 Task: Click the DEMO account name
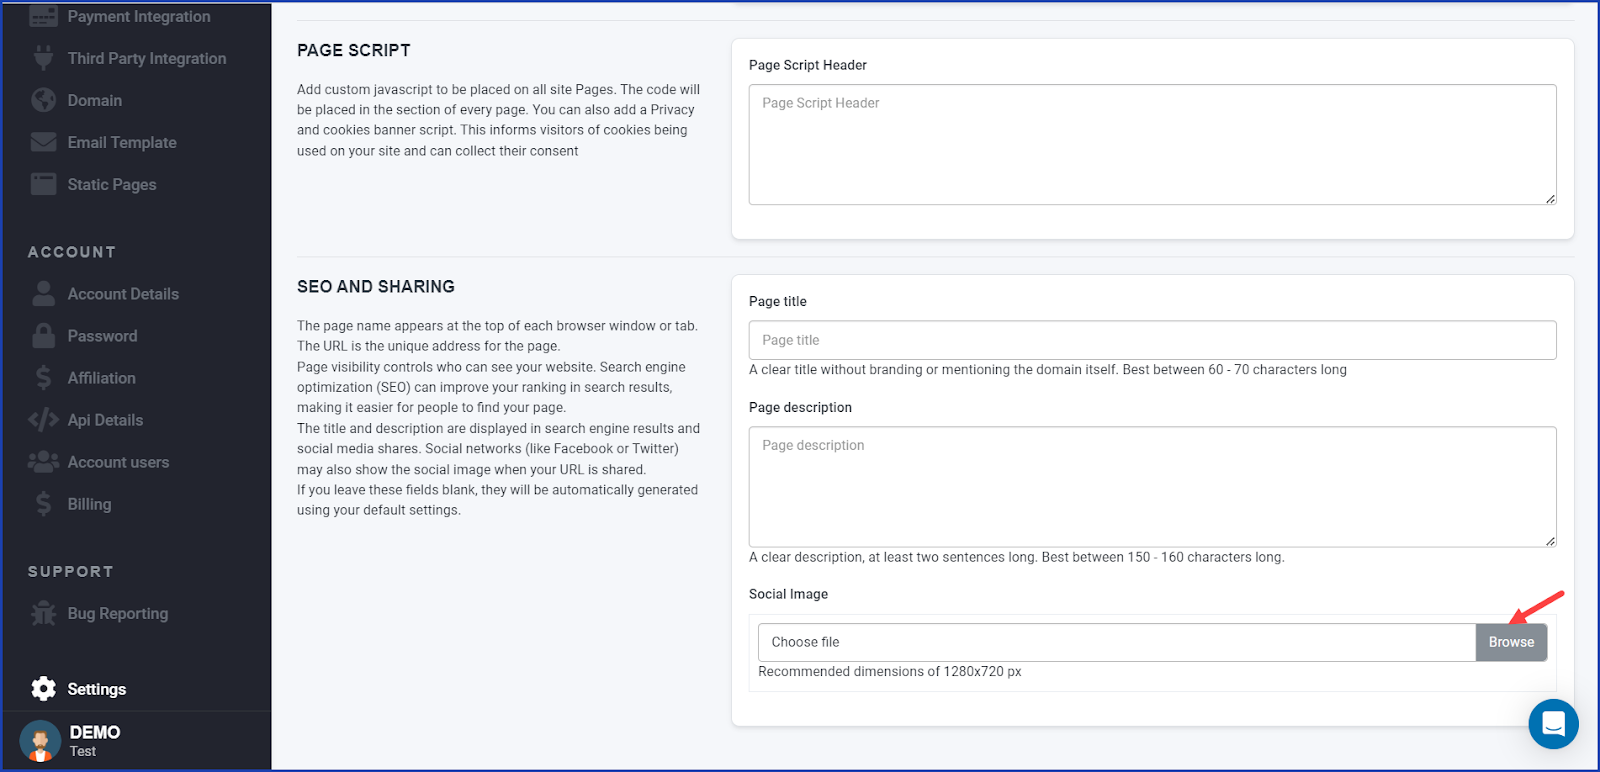click(95, 732)
